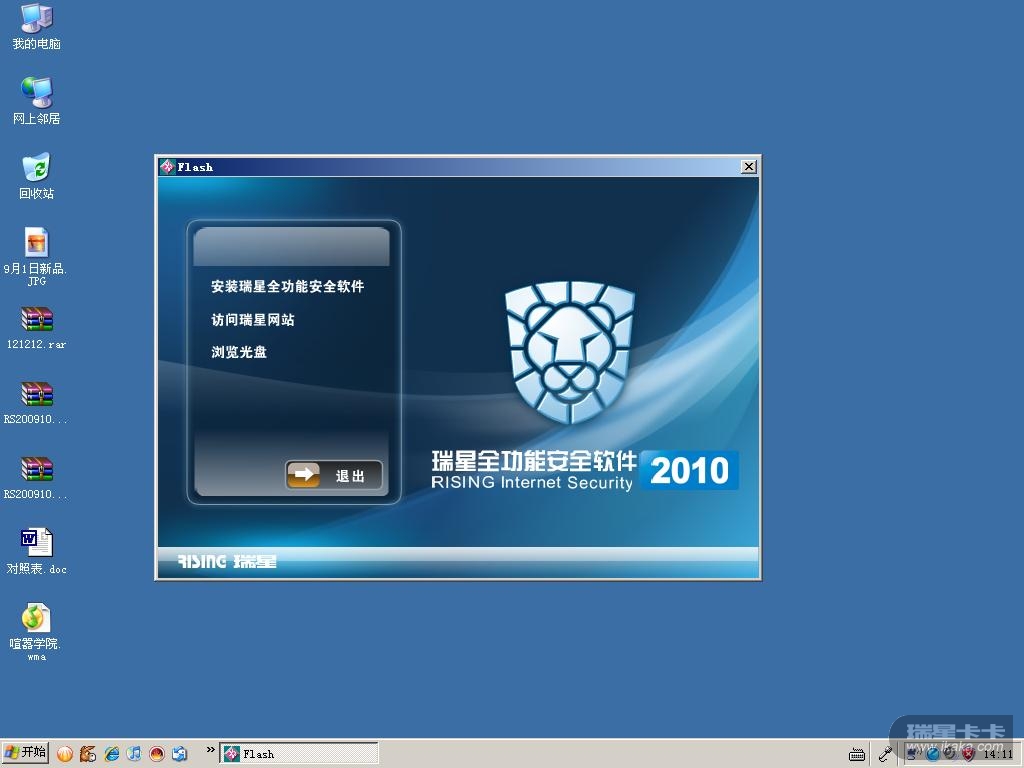Click the Show Desktop quick launch icon
This screenshot has width=1024, height=768.
pyautogui.click(x=180, y=754)
